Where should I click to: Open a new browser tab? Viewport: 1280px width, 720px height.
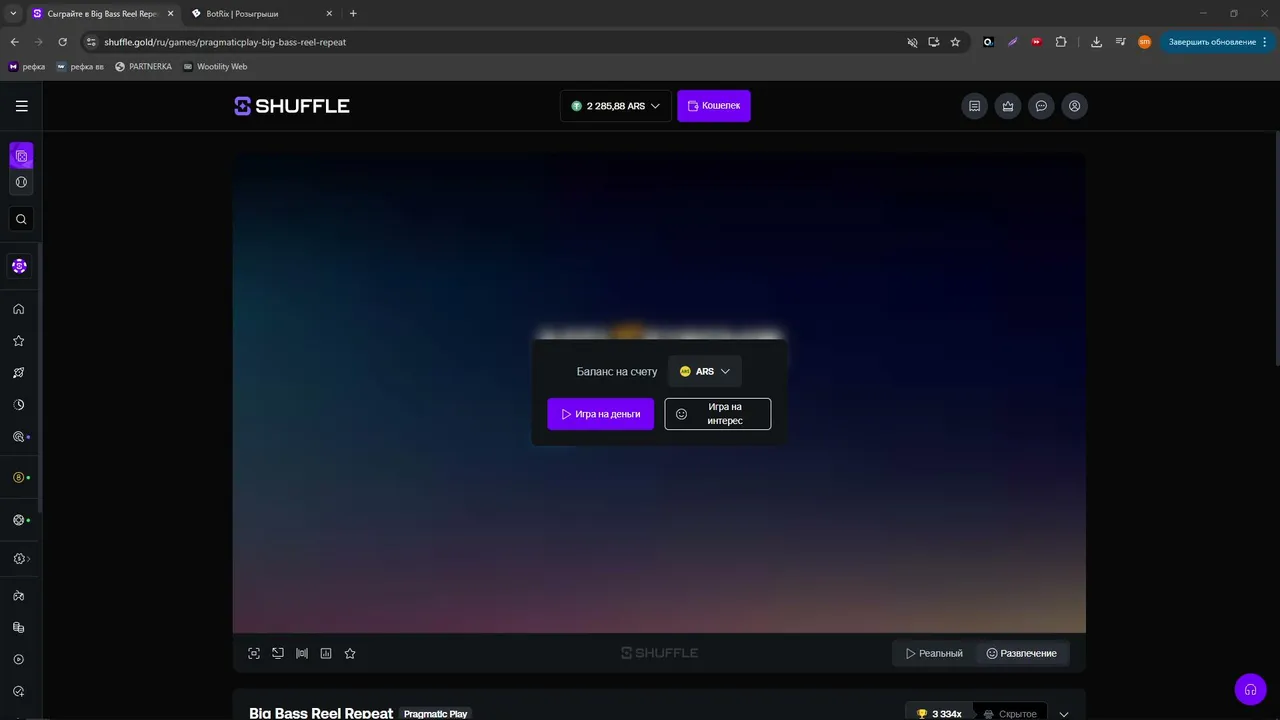click(x=353, y=14)
